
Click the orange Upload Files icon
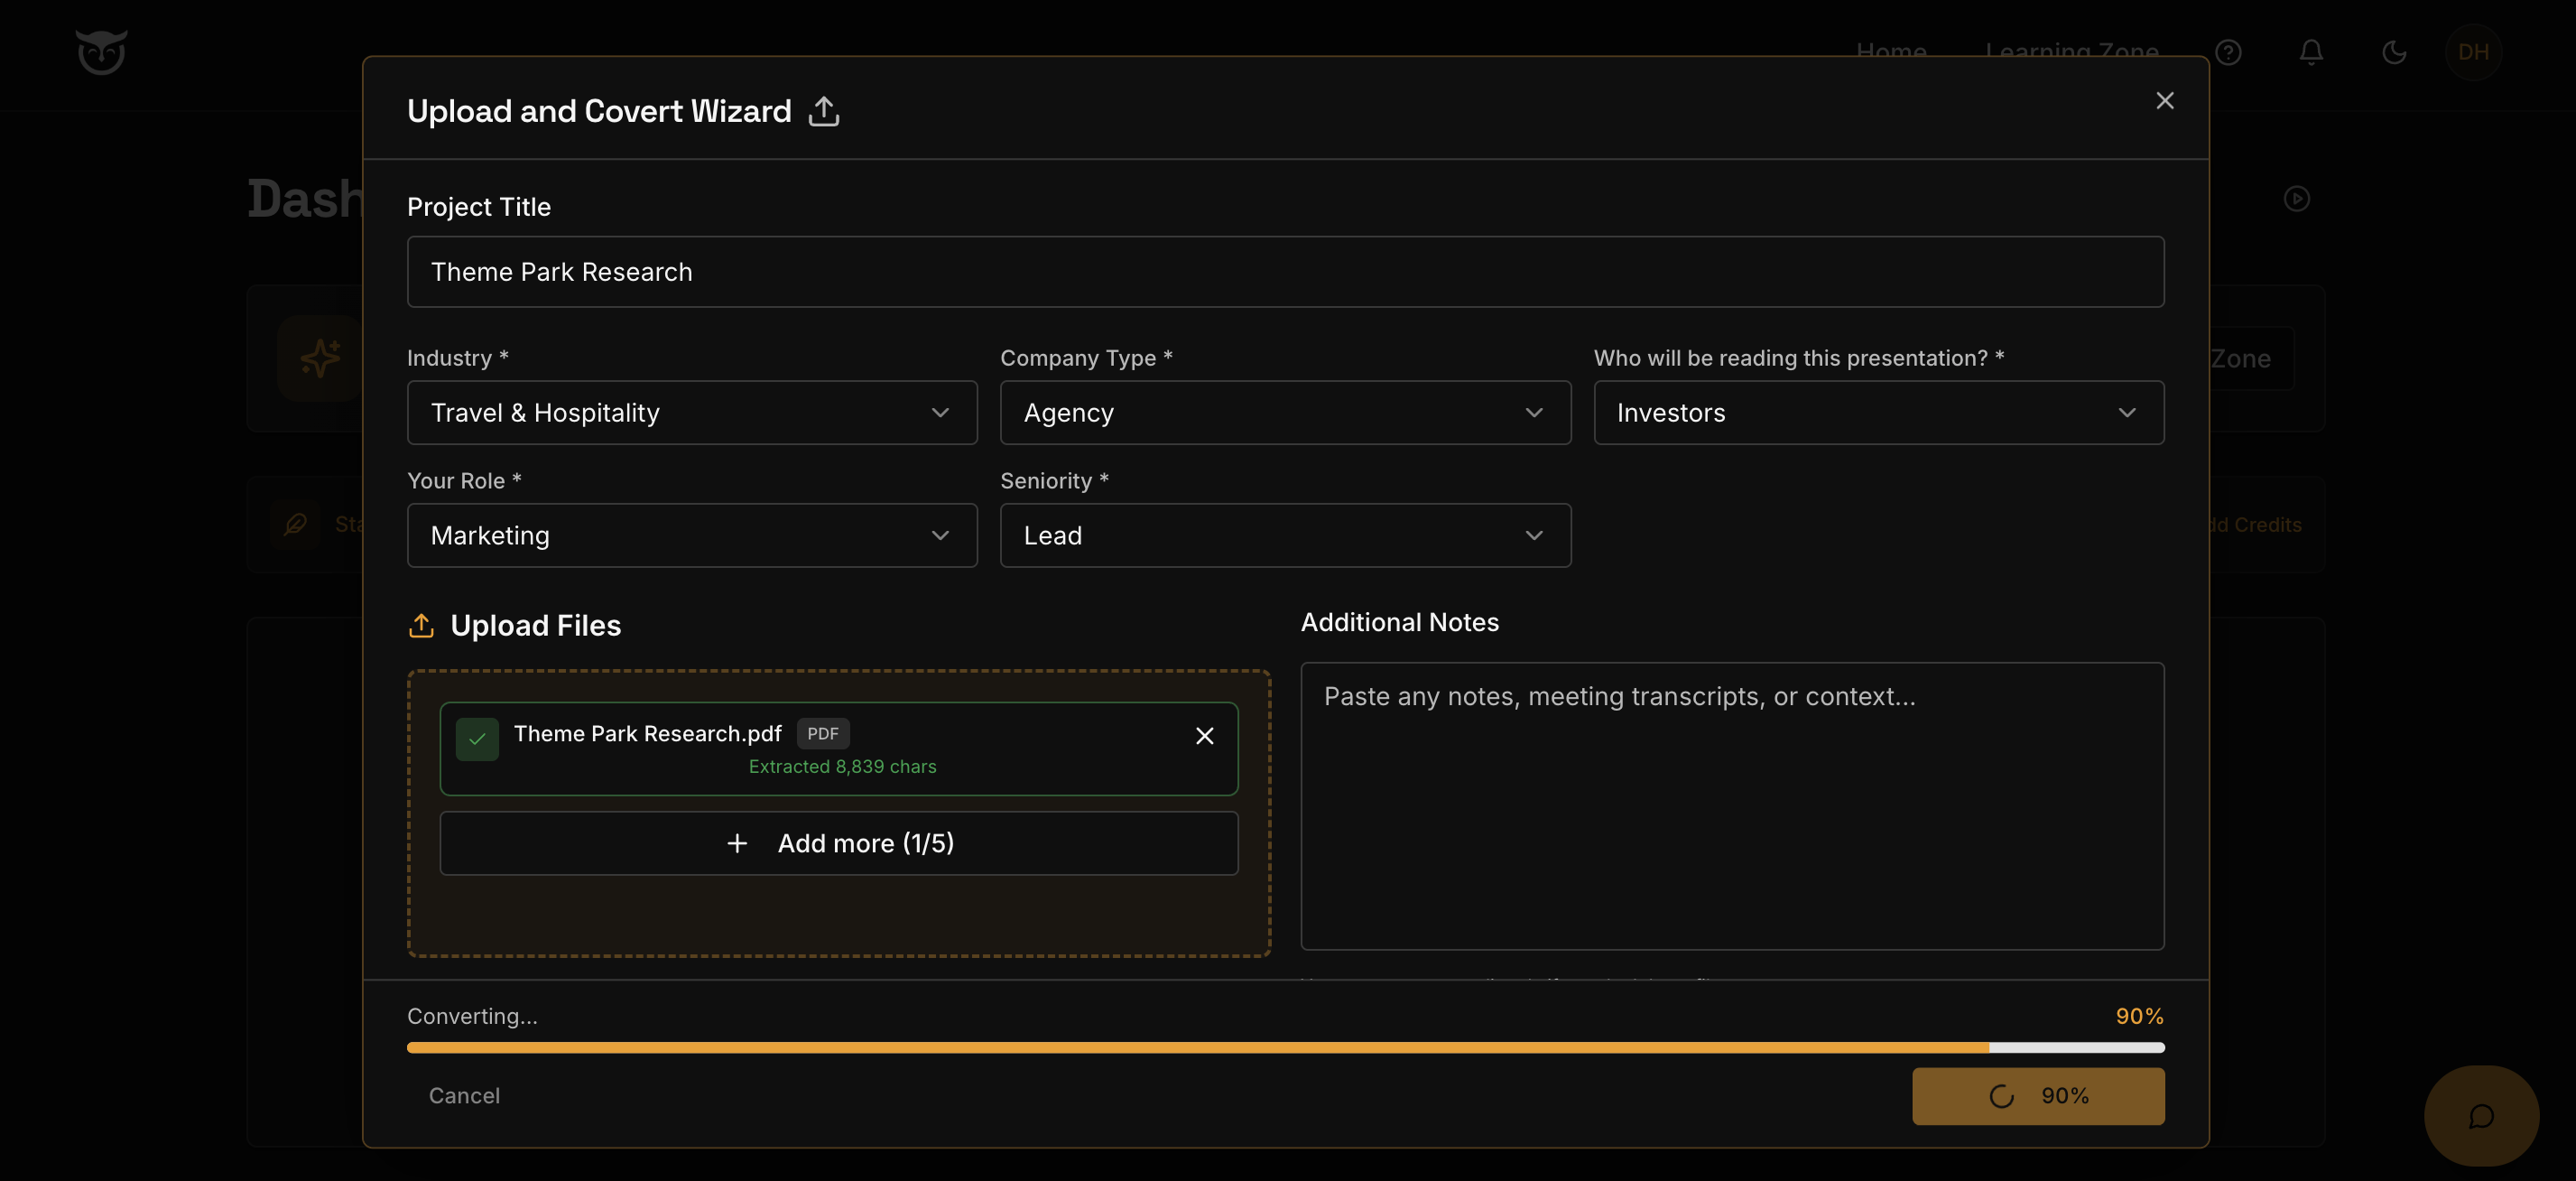click(x=422, y=625)
